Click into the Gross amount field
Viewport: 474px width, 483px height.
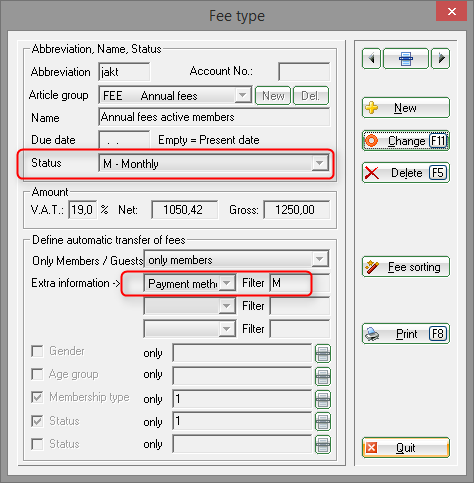tap(297, 210)
